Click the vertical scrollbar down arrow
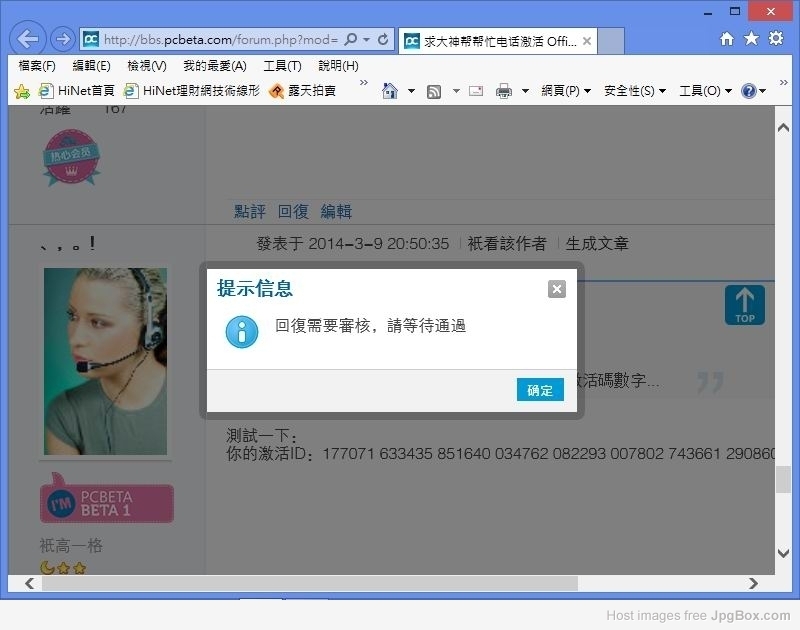The image size is (800, 630). pos(784,553)
